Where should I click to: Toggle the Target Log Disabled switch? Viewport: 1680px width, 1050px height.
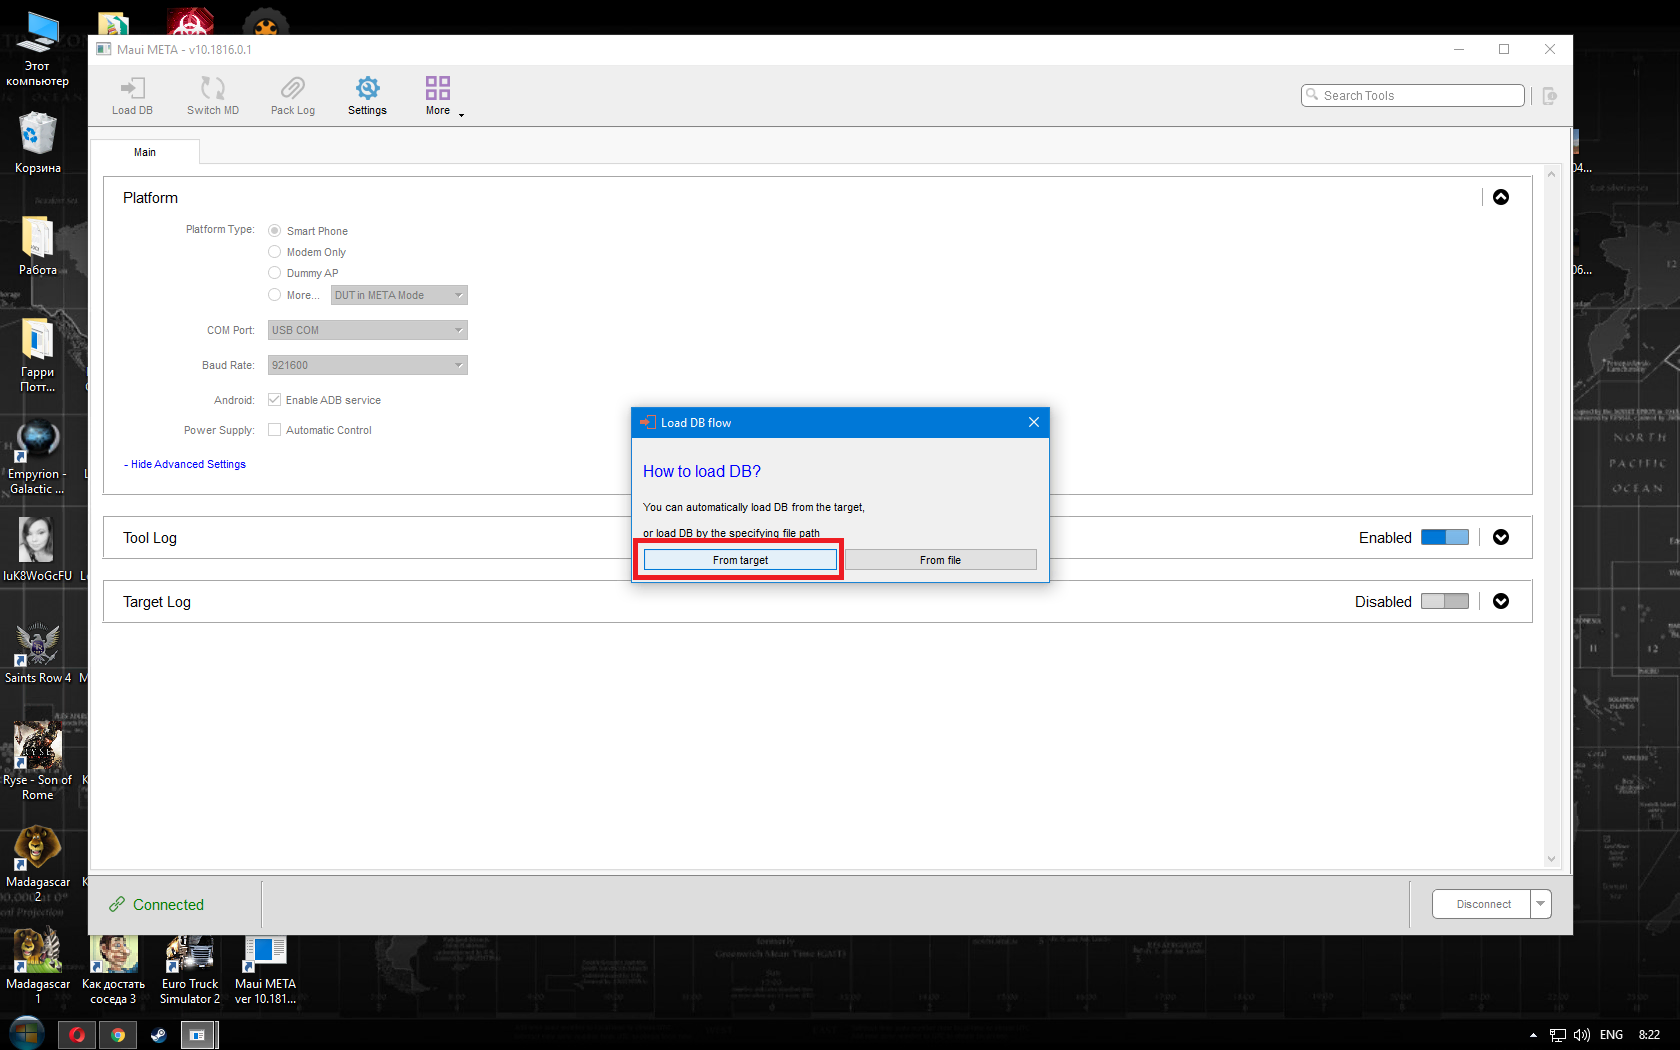pyautogui.click(x=1445, y=601)
